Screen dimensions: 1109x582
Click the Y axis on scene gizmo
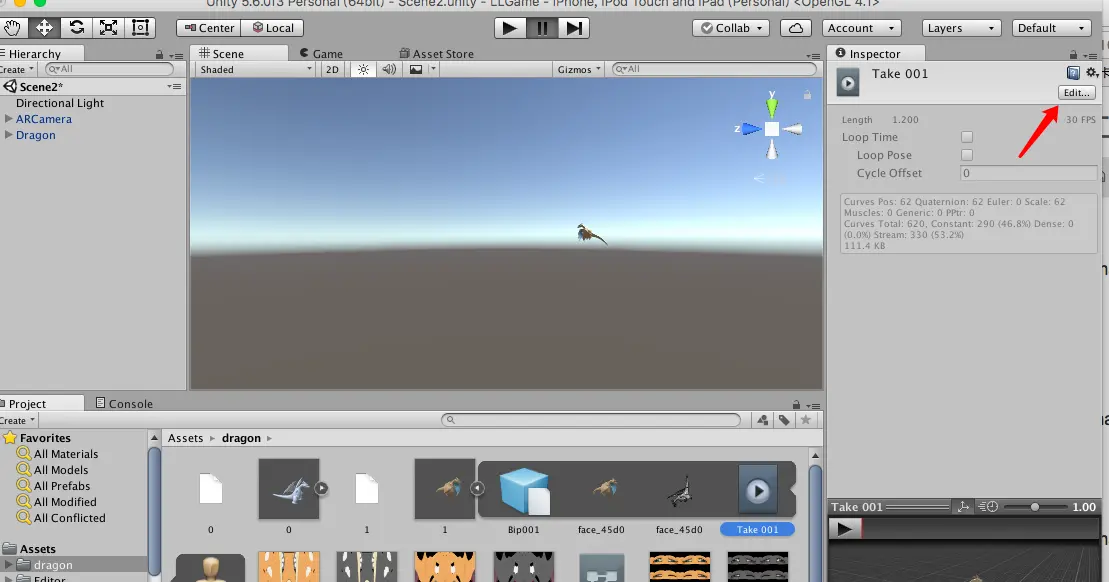point(772,105)
